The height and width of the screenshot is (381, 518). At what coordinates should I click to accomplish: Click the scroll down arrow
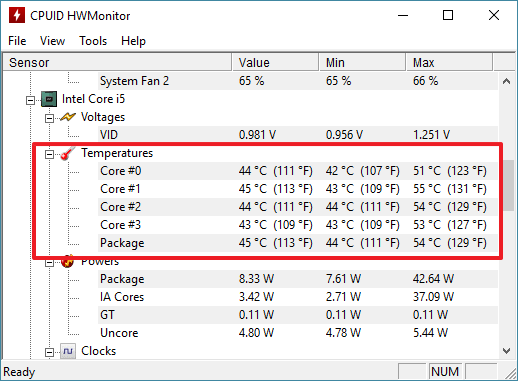tap(507, 351)
